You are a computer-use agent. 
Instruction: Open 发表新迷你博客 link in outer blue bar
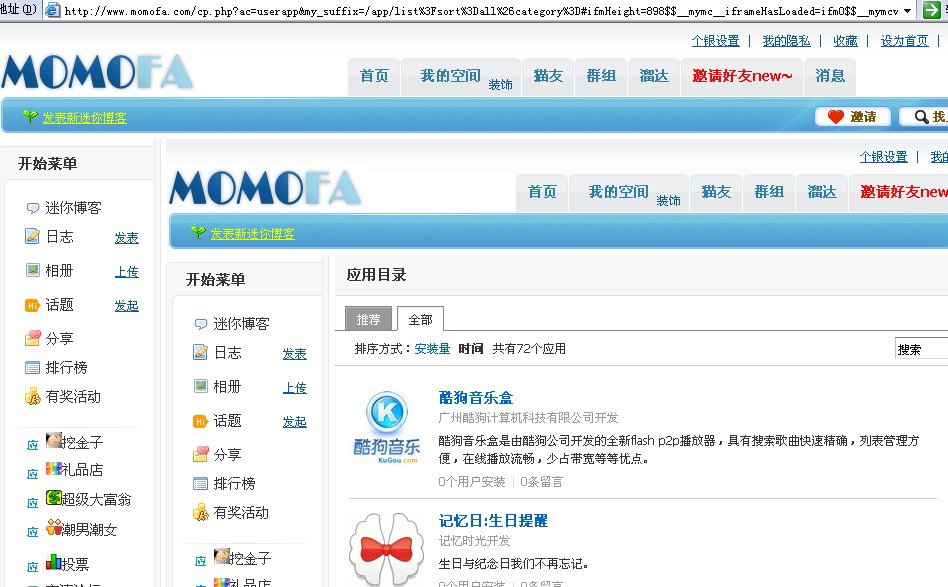pos(84,118)
